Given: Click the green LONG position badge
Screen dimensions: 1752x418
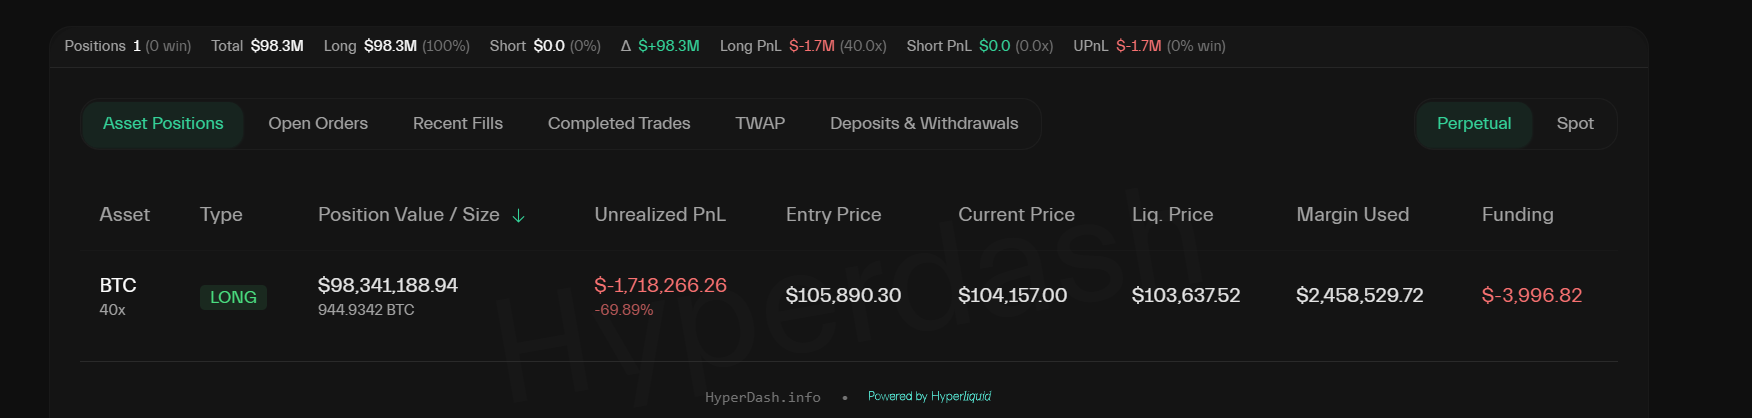Looking at the screenshot, I should click(233, 297).
